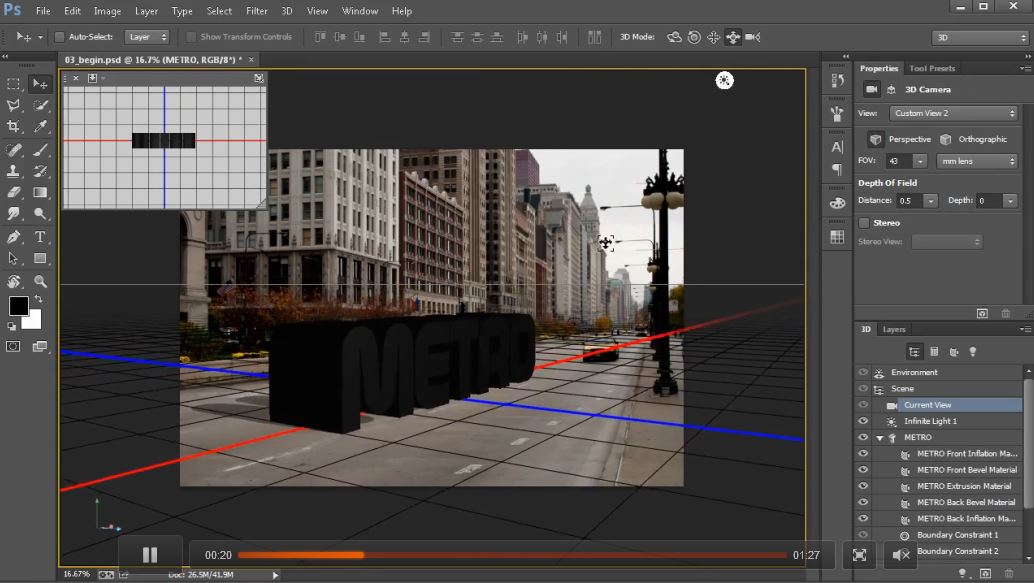This screenshot has width=1034, height=583.
Task: Close the 03_begin.psd document tab
Action: [251, 59]
